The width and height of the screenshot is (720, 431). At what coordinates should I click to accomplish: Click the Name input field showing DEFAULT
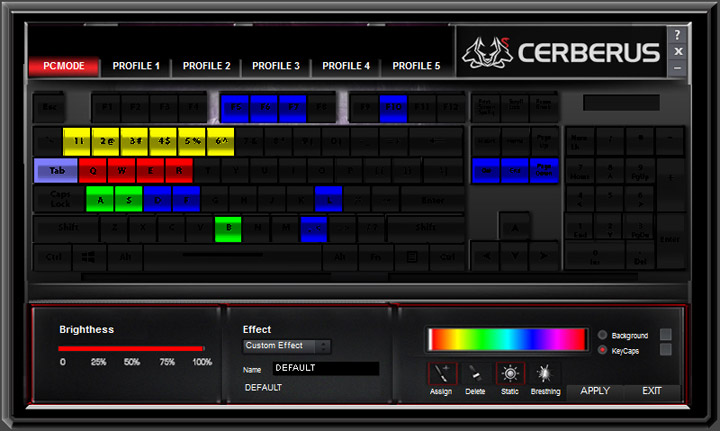326,368
